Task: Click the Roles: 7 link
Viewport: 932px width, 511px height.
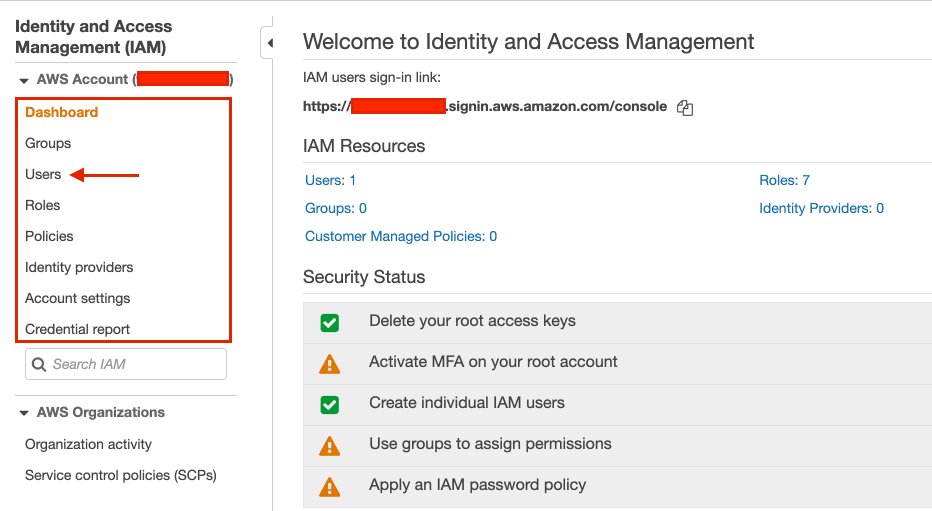Action: [x=784, y=180]
